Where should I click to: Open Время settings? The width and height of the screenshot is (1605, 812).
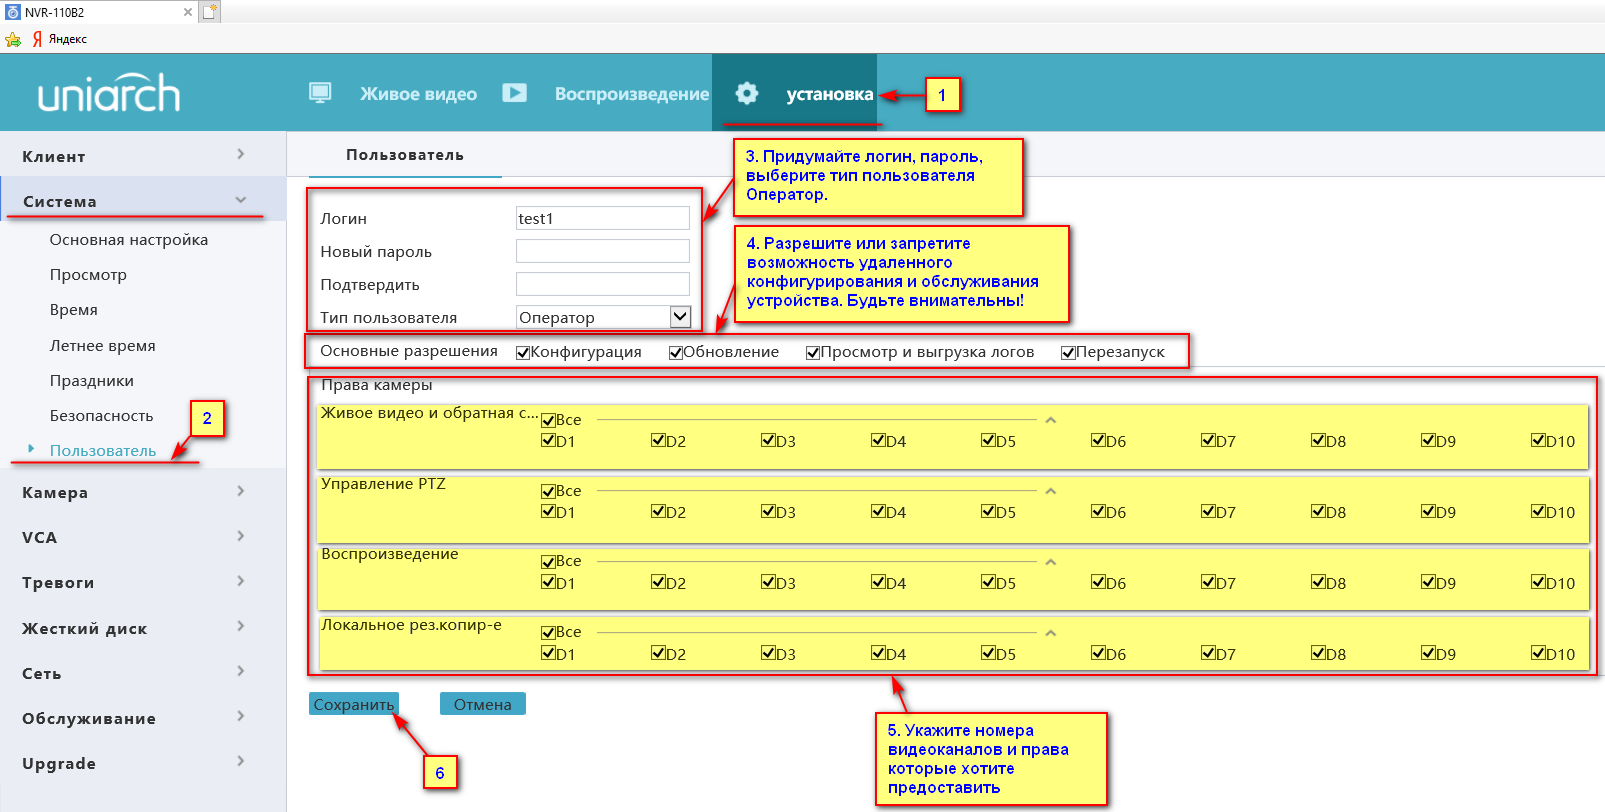[x=74, y=310]
